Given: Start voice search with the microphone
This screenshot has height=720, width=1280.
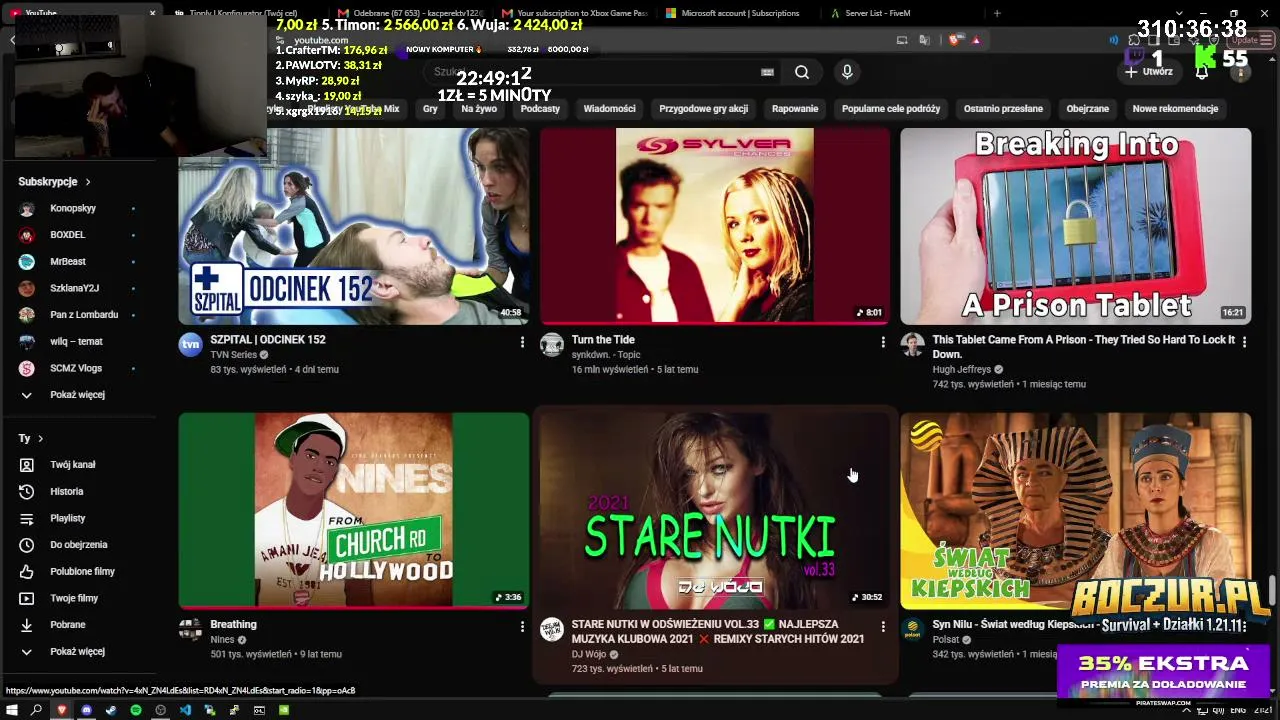Looking at the screenshot, I should pos(847,72).
